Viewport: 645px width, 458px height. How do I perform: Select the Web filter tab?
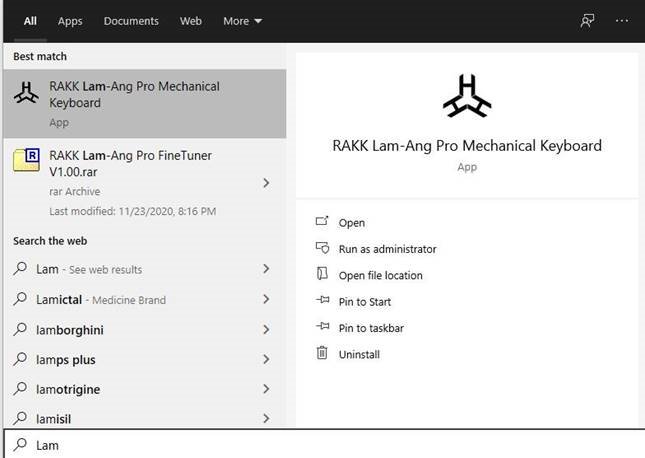coord(190,20)
